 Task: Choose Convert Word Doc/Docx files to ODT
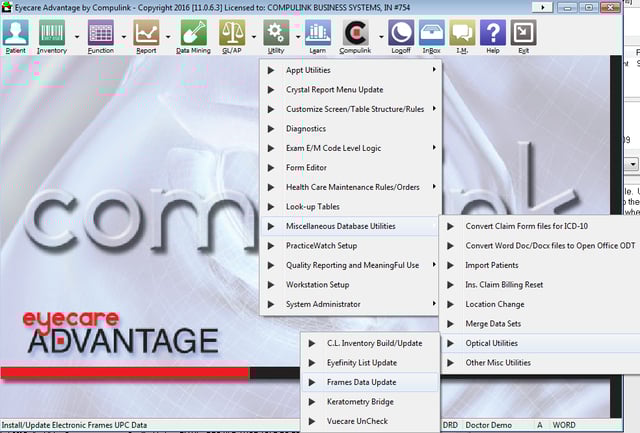coord(540,246)
